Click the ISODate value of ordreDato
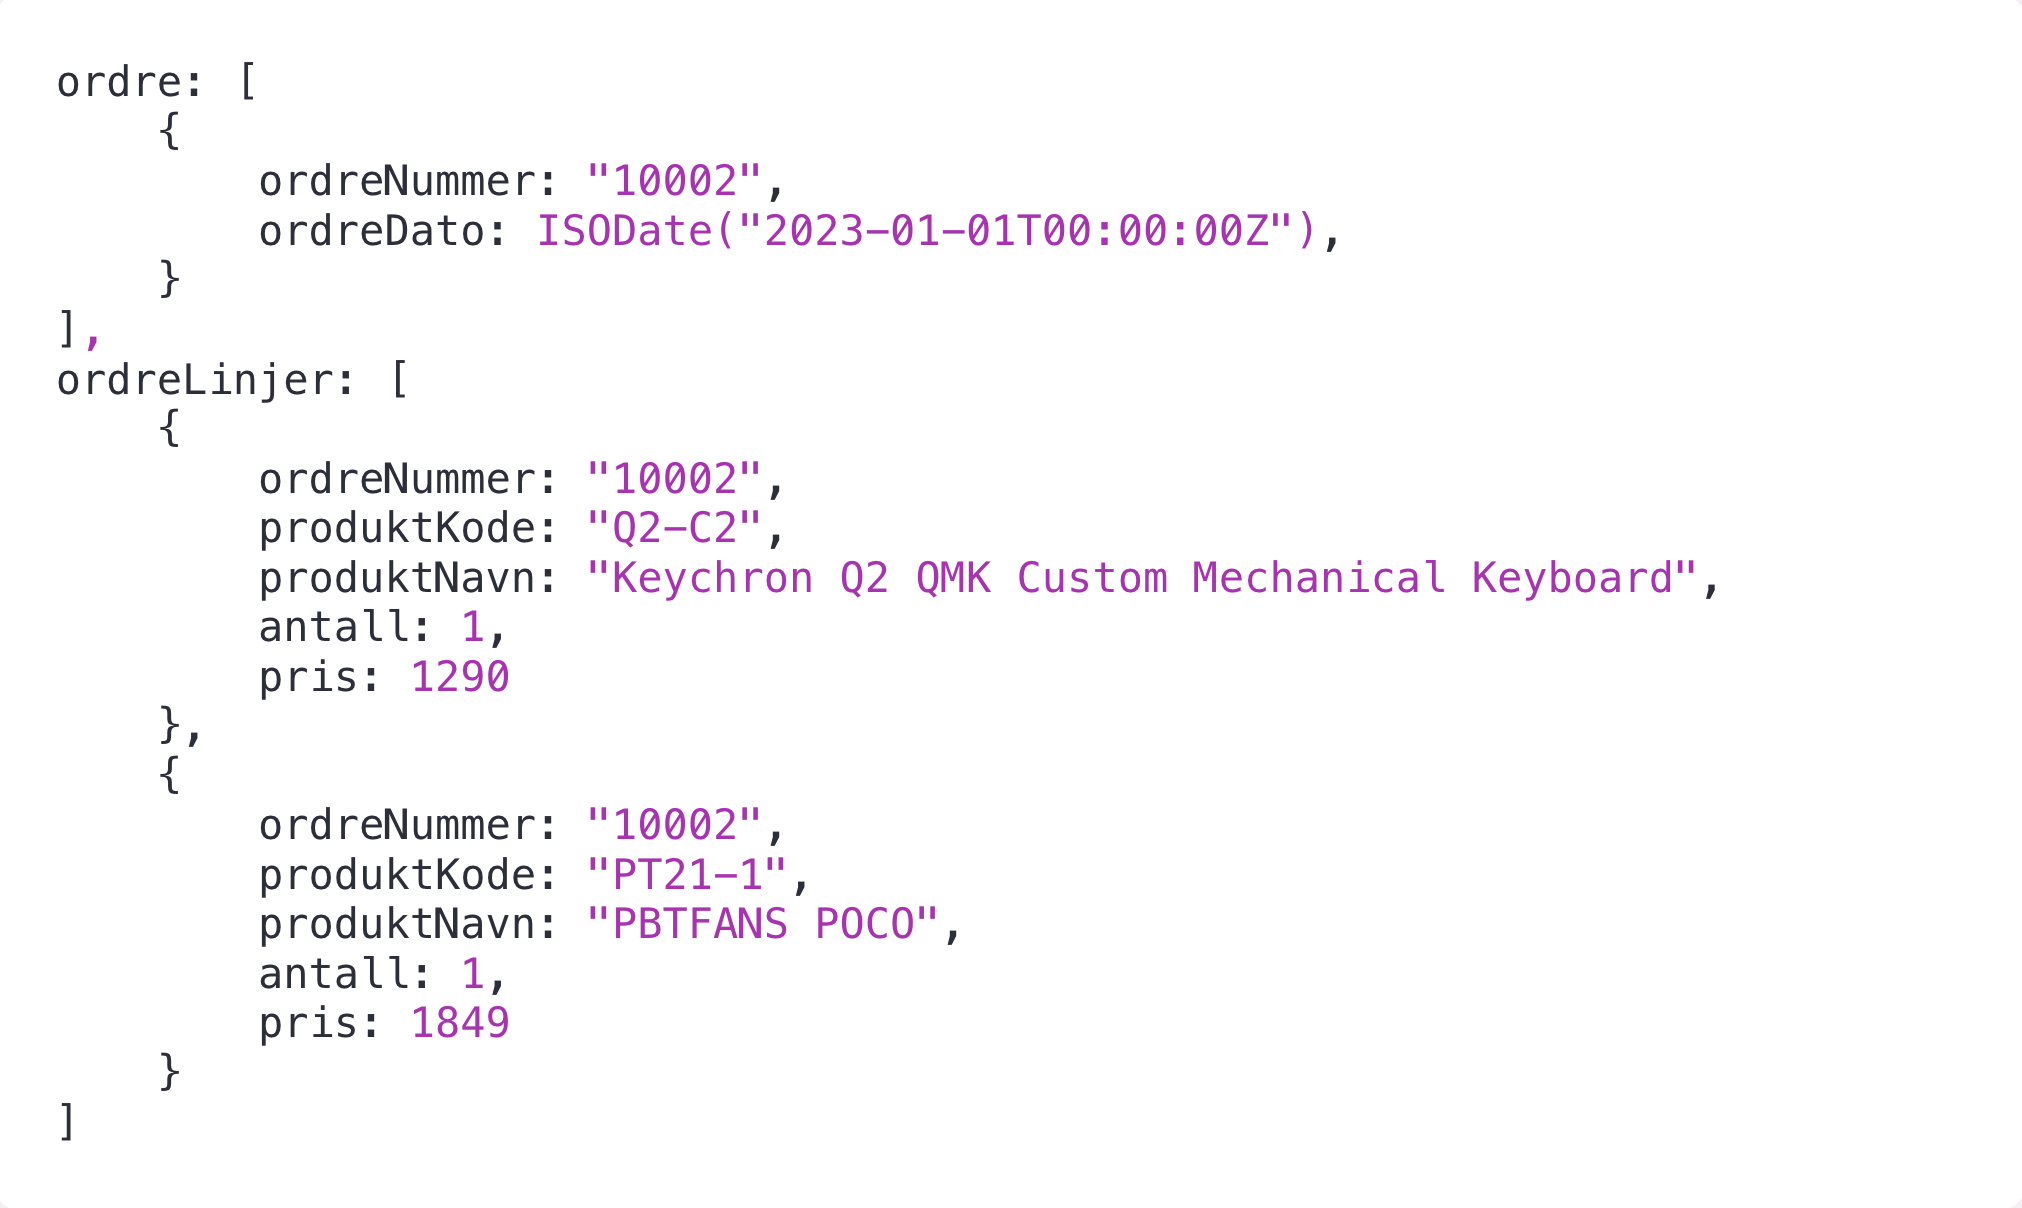This screenshot has width=2022, height=1208. click(x=927, y=231)
